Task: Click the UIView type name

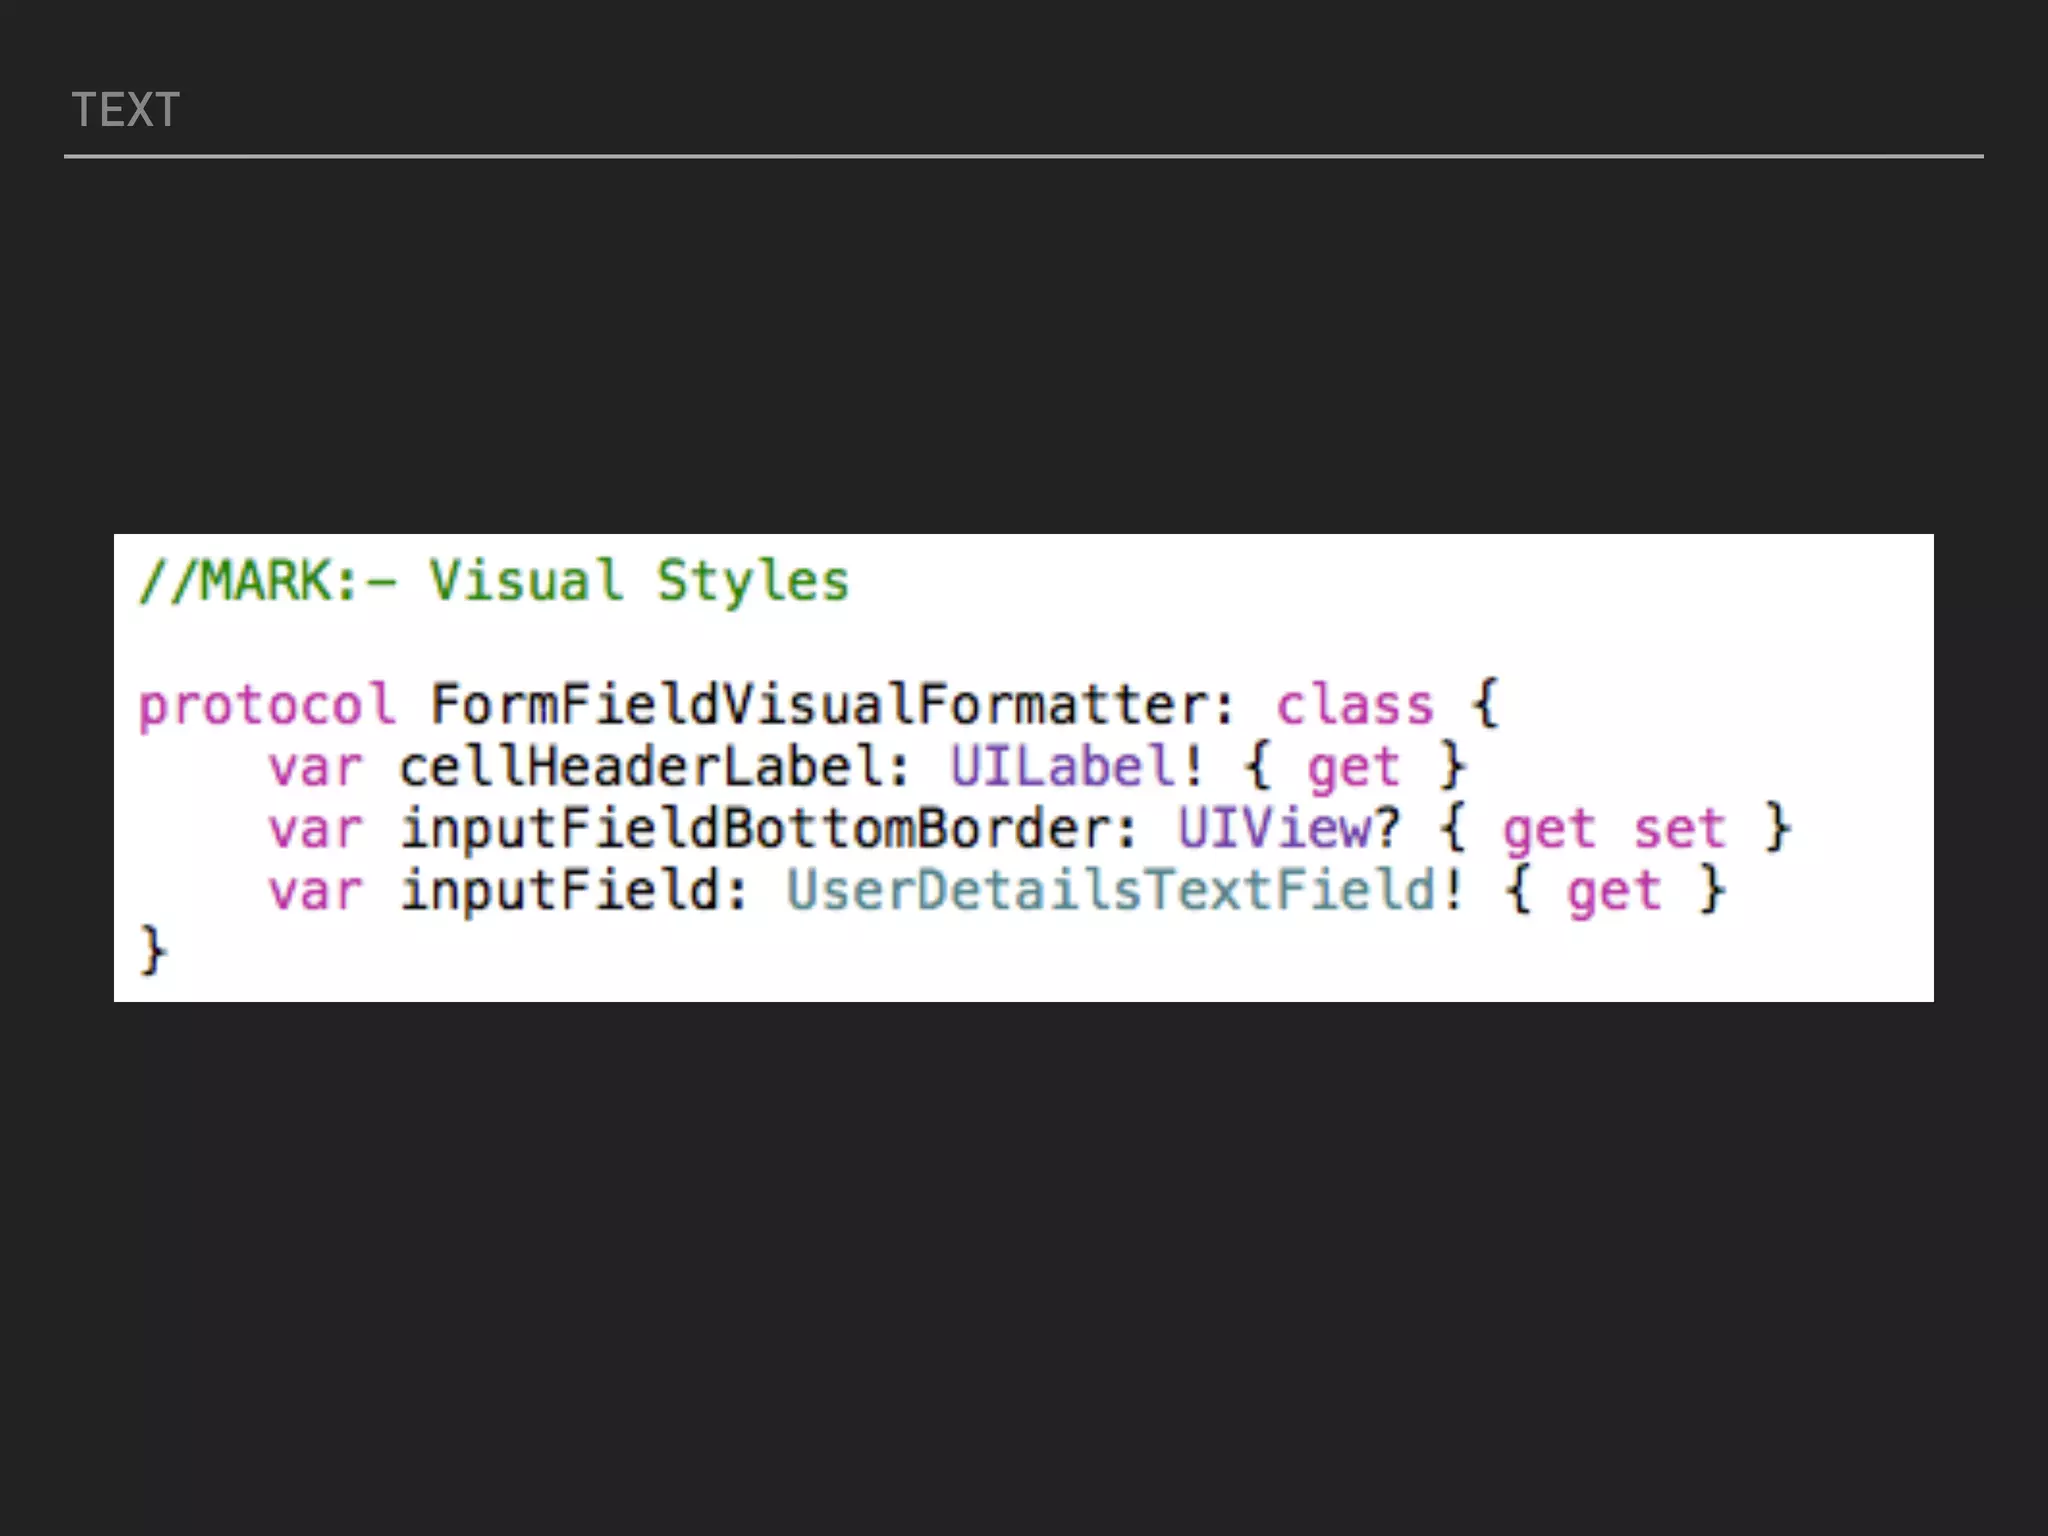Action: 1275,829
